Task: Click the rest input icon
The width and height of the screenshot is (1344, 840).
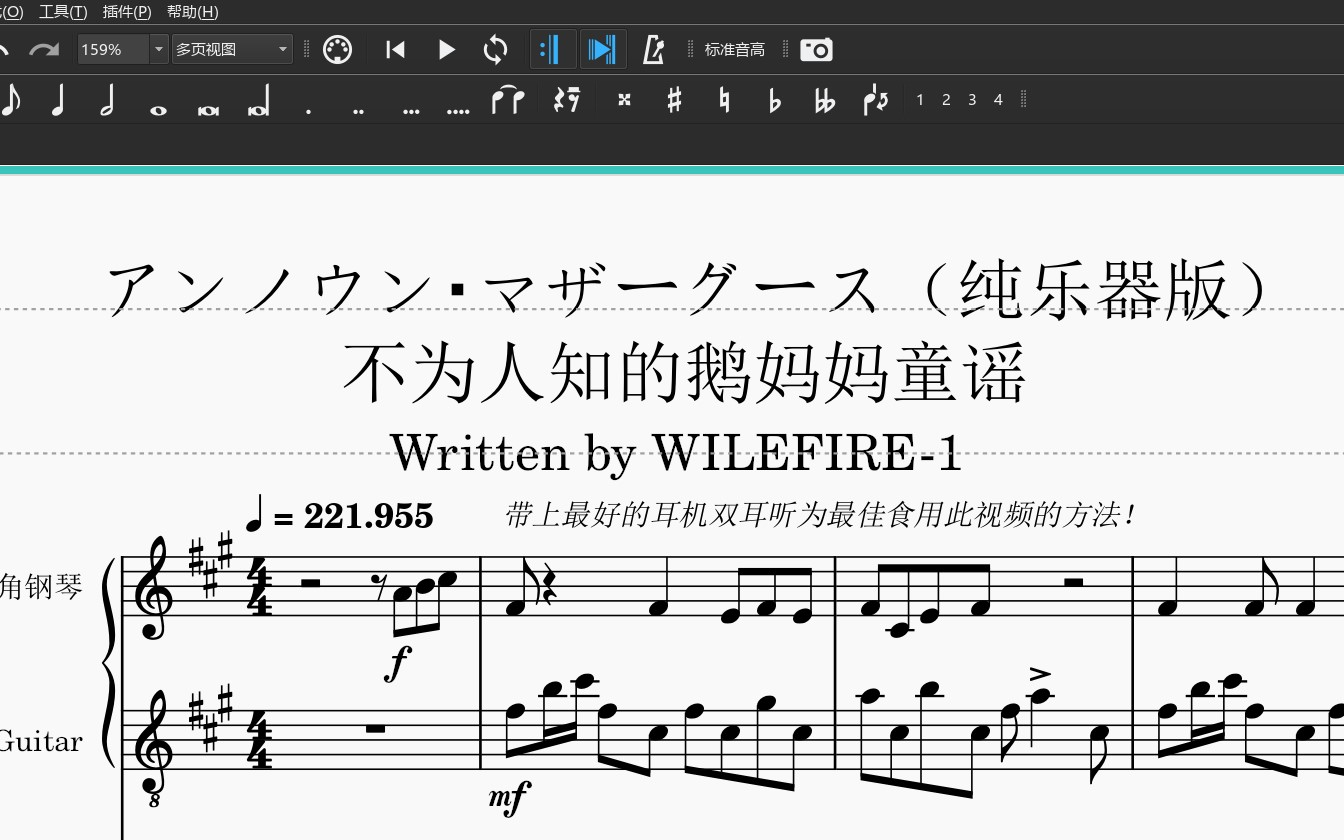Action: coord(567,100)
